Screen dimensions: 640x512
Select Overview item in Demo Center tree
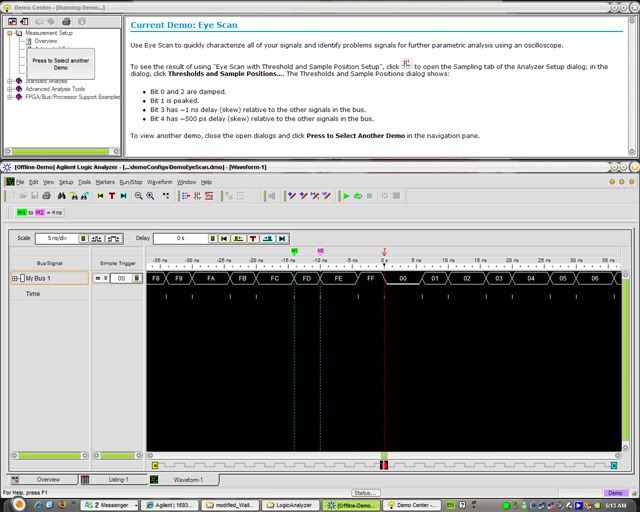46,41
